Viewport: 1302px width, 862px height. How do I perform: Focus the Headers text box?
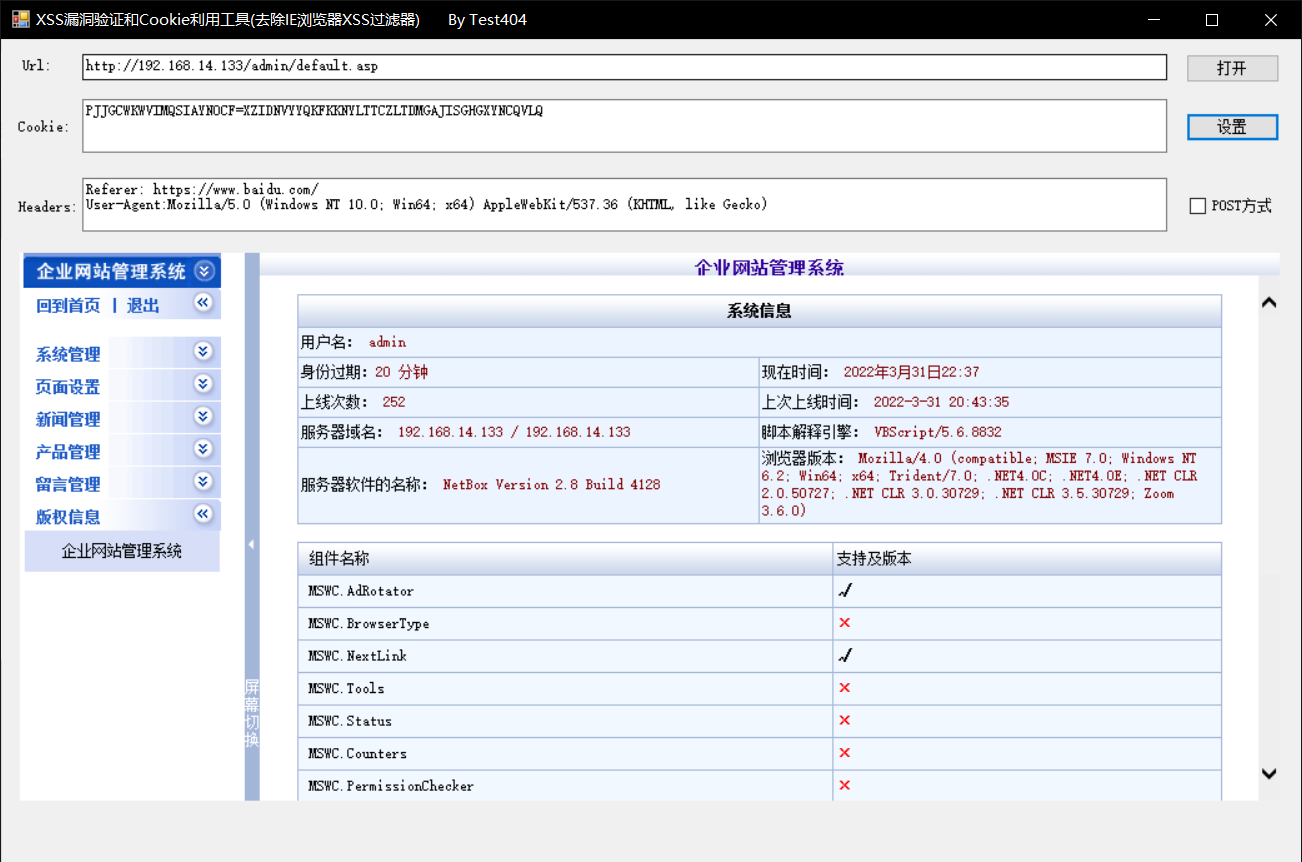point(624,205)
